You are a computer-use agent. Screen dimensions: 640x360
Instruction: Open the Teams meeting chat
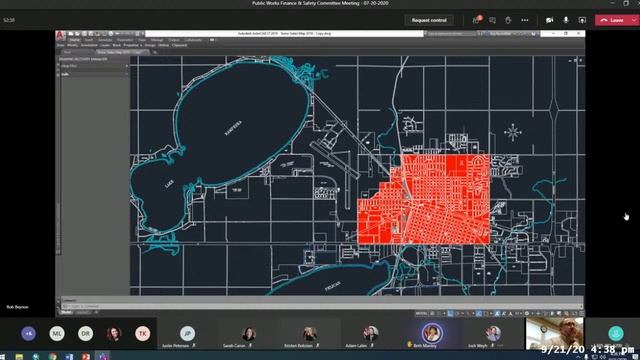pyautogui.click(x=493, y=20)
